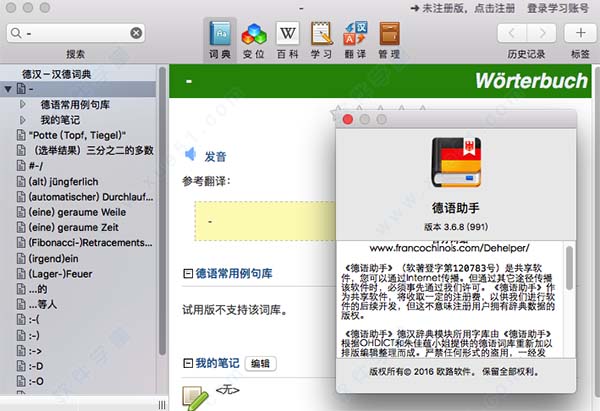The image size is (600, 411).
Task: Open the francochinois.com/Dehelper link
Action: 449,248
